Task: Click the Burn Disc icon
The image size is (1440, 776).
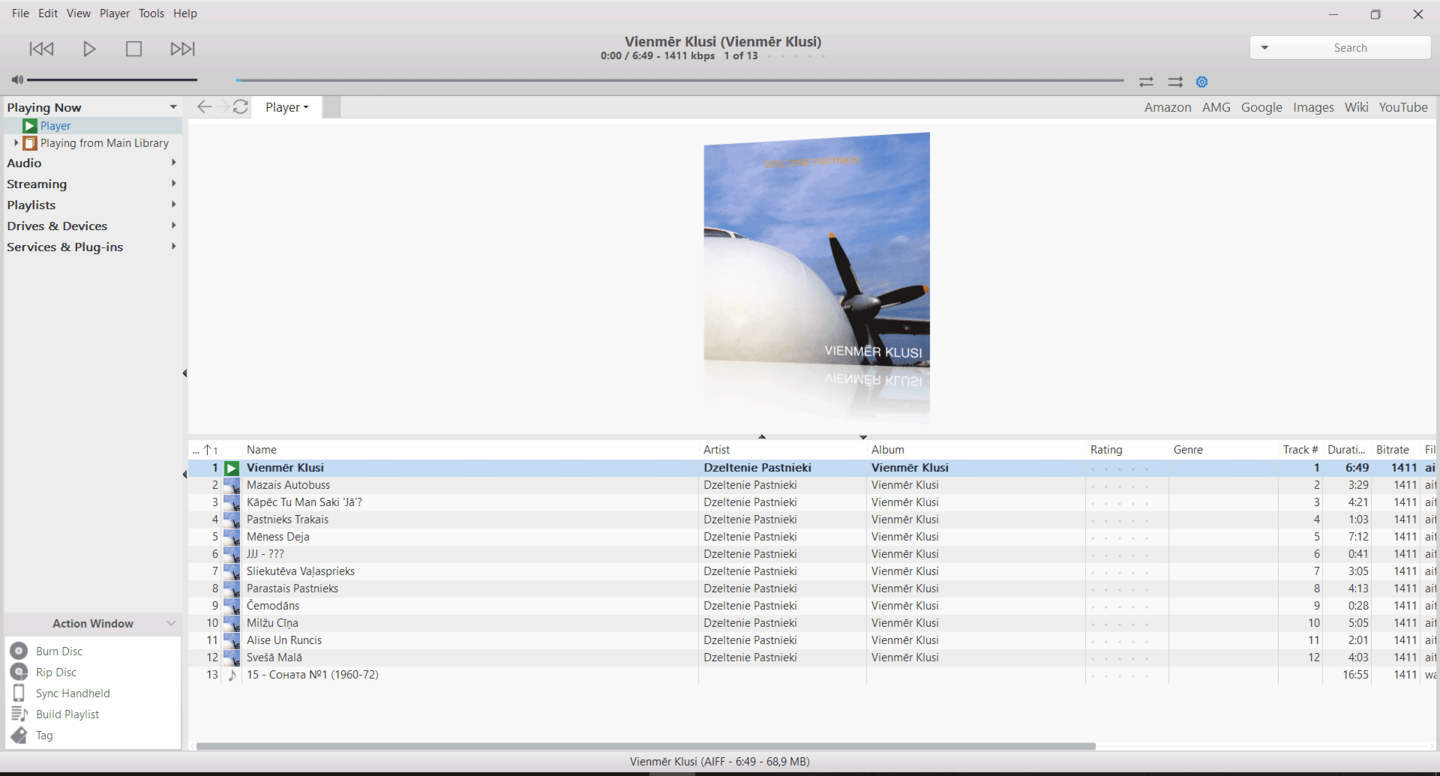Action: tap(19, 651)
